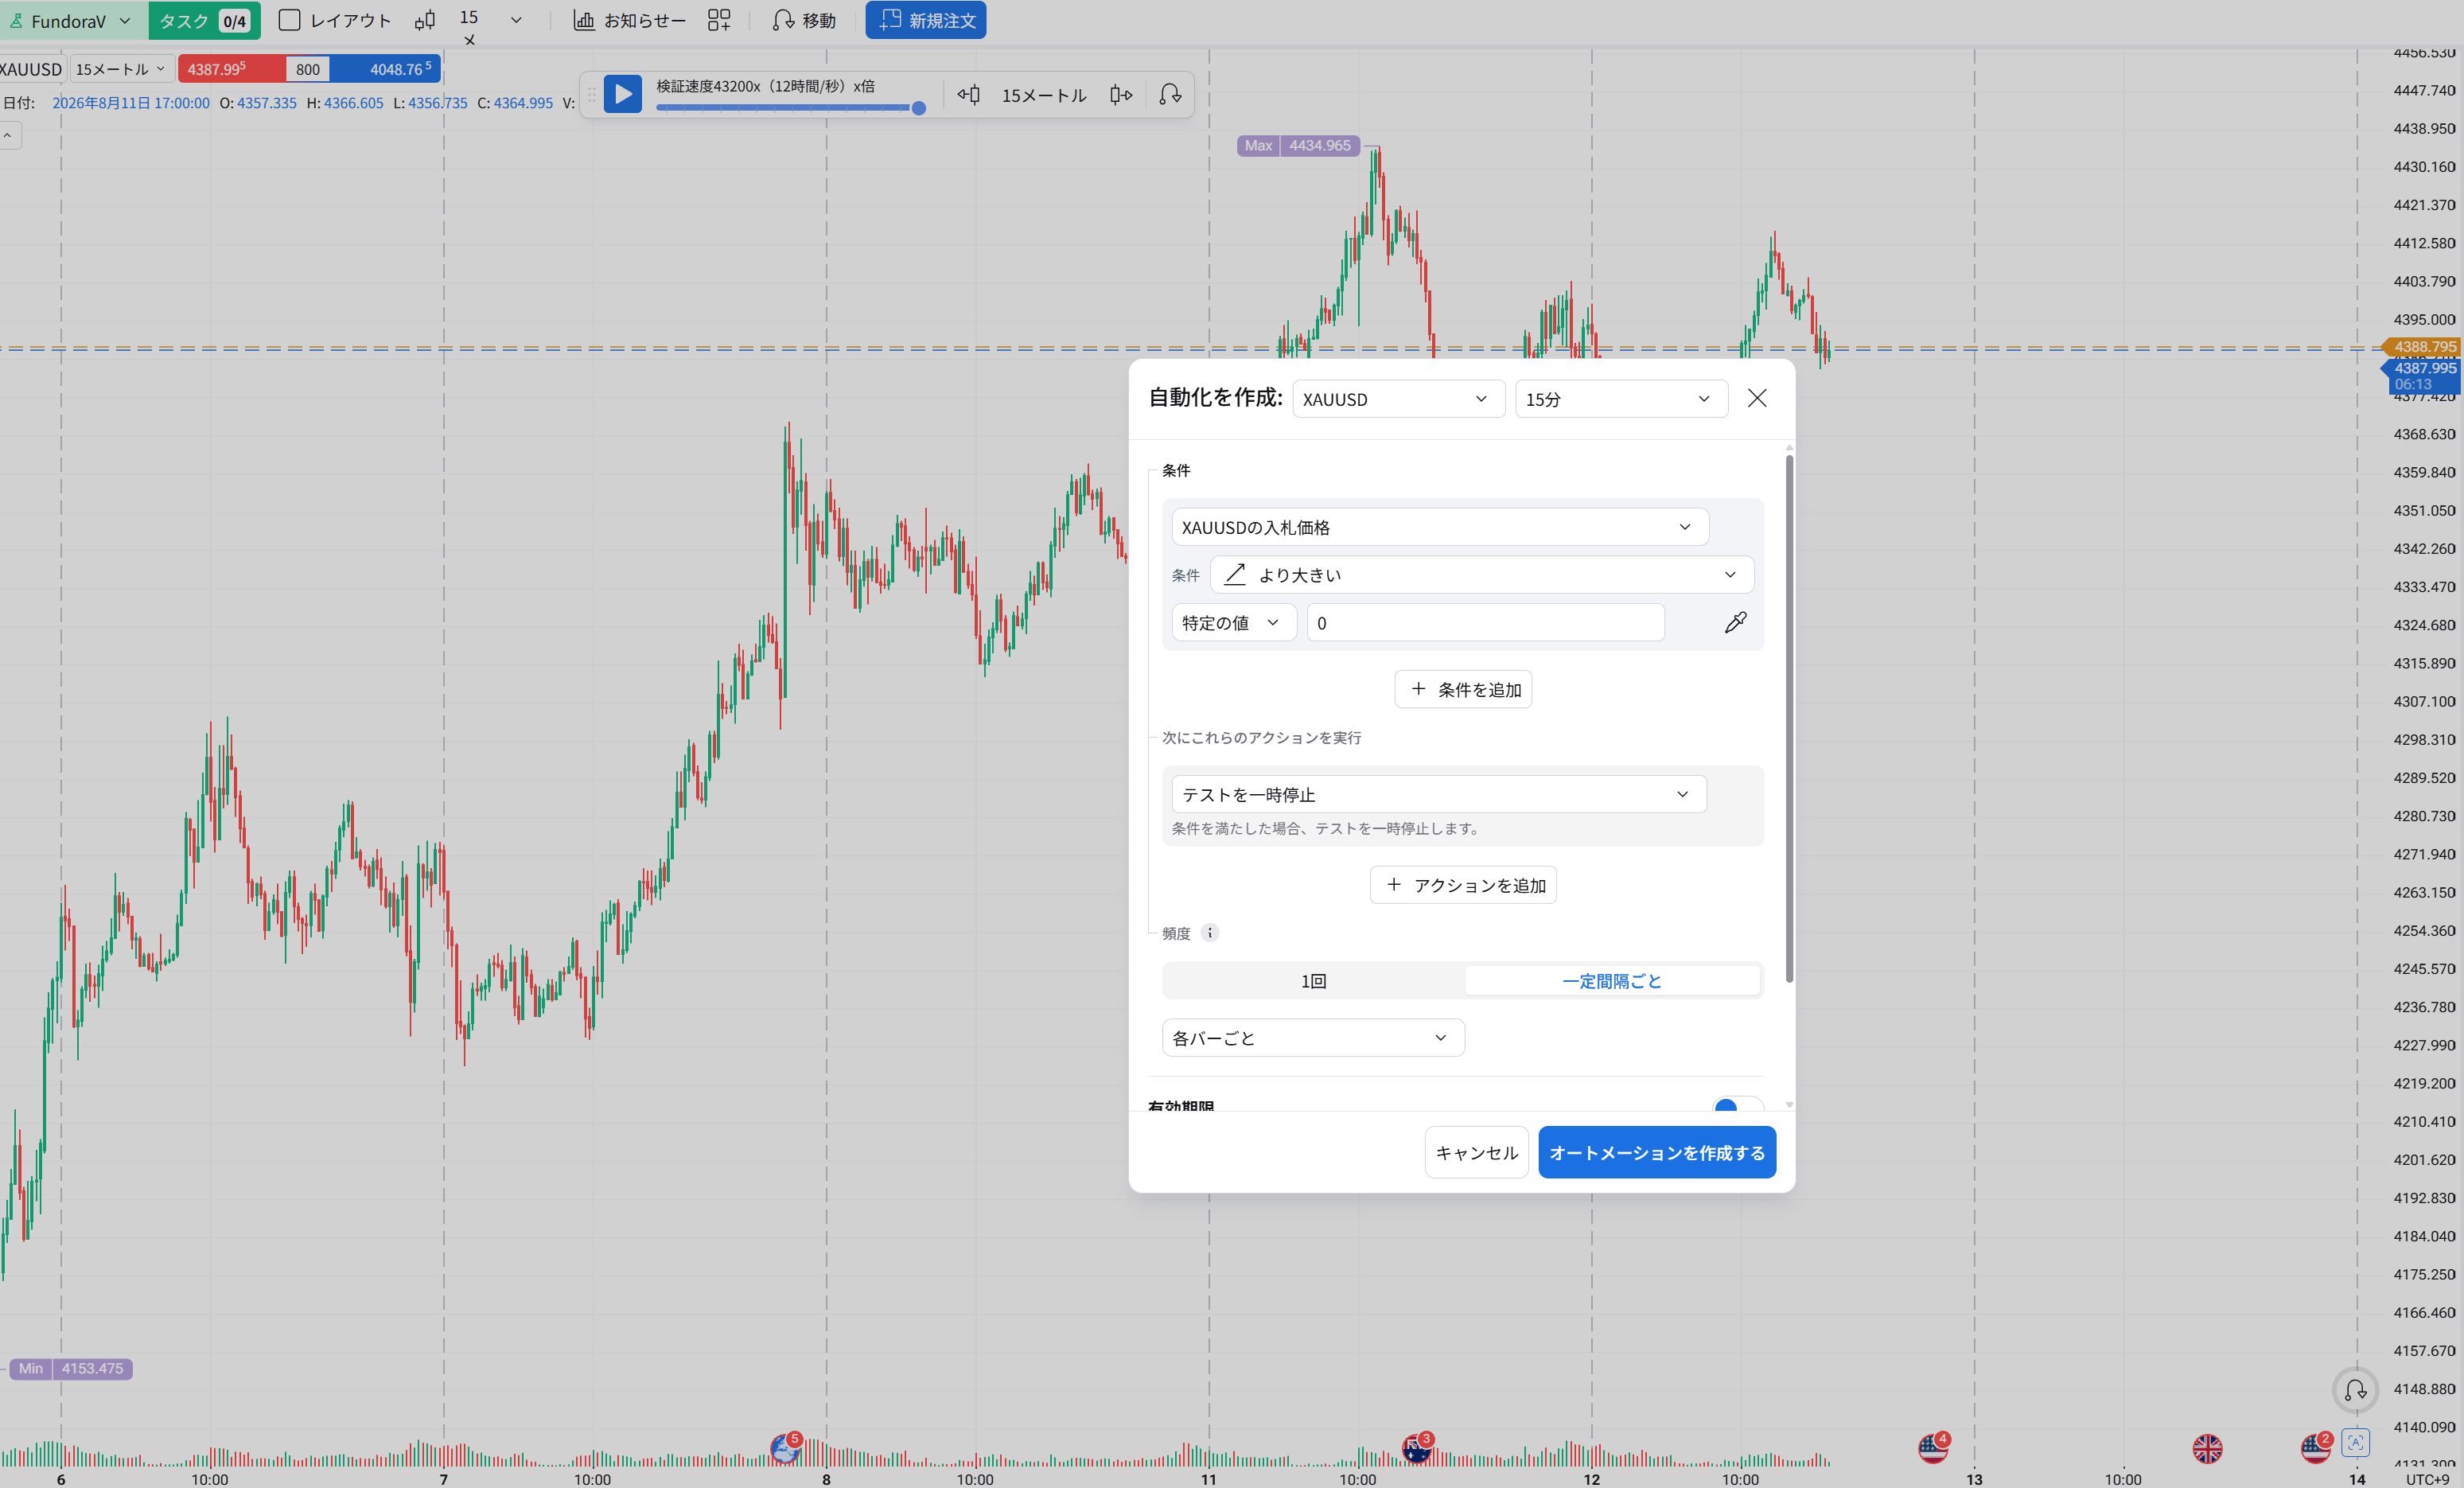This screenshot has width=2464, height=1488.
Task: Step back one bar in playback toolbar
Action: [x=968, y=94]
